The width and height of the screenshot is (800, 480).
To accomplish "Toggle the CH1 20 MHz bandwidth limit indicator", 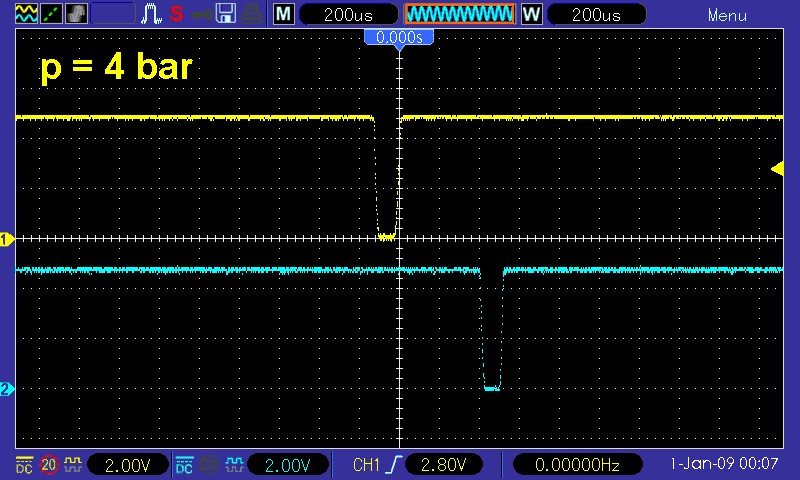I will click(48, 465).
